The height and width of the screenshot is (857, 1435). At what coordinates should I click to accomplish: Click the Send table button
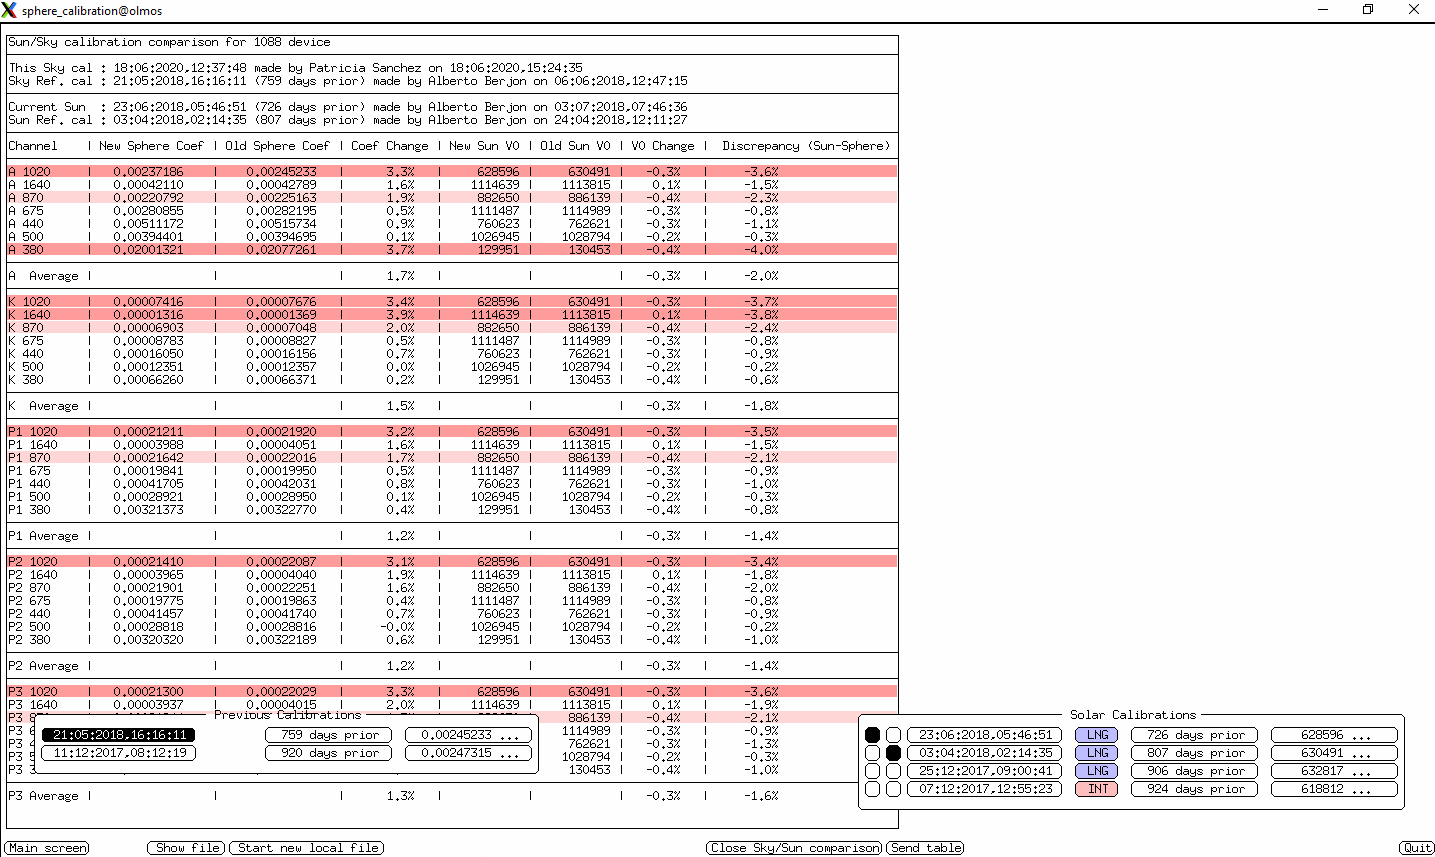(x=926, y=848)
